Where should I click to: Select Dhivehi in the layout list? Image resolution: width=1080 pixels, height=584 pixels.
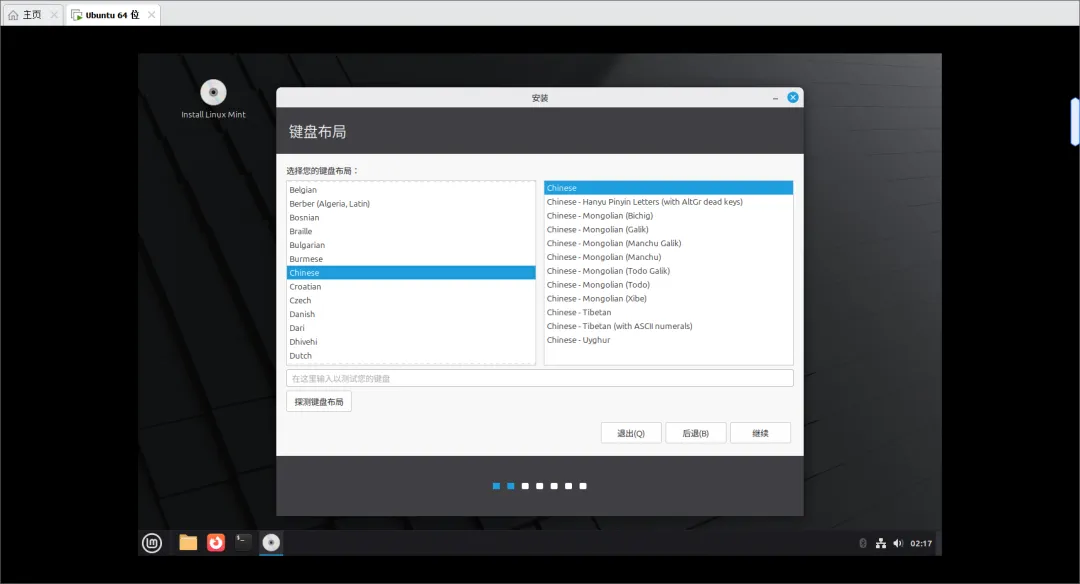pos(411,342)
